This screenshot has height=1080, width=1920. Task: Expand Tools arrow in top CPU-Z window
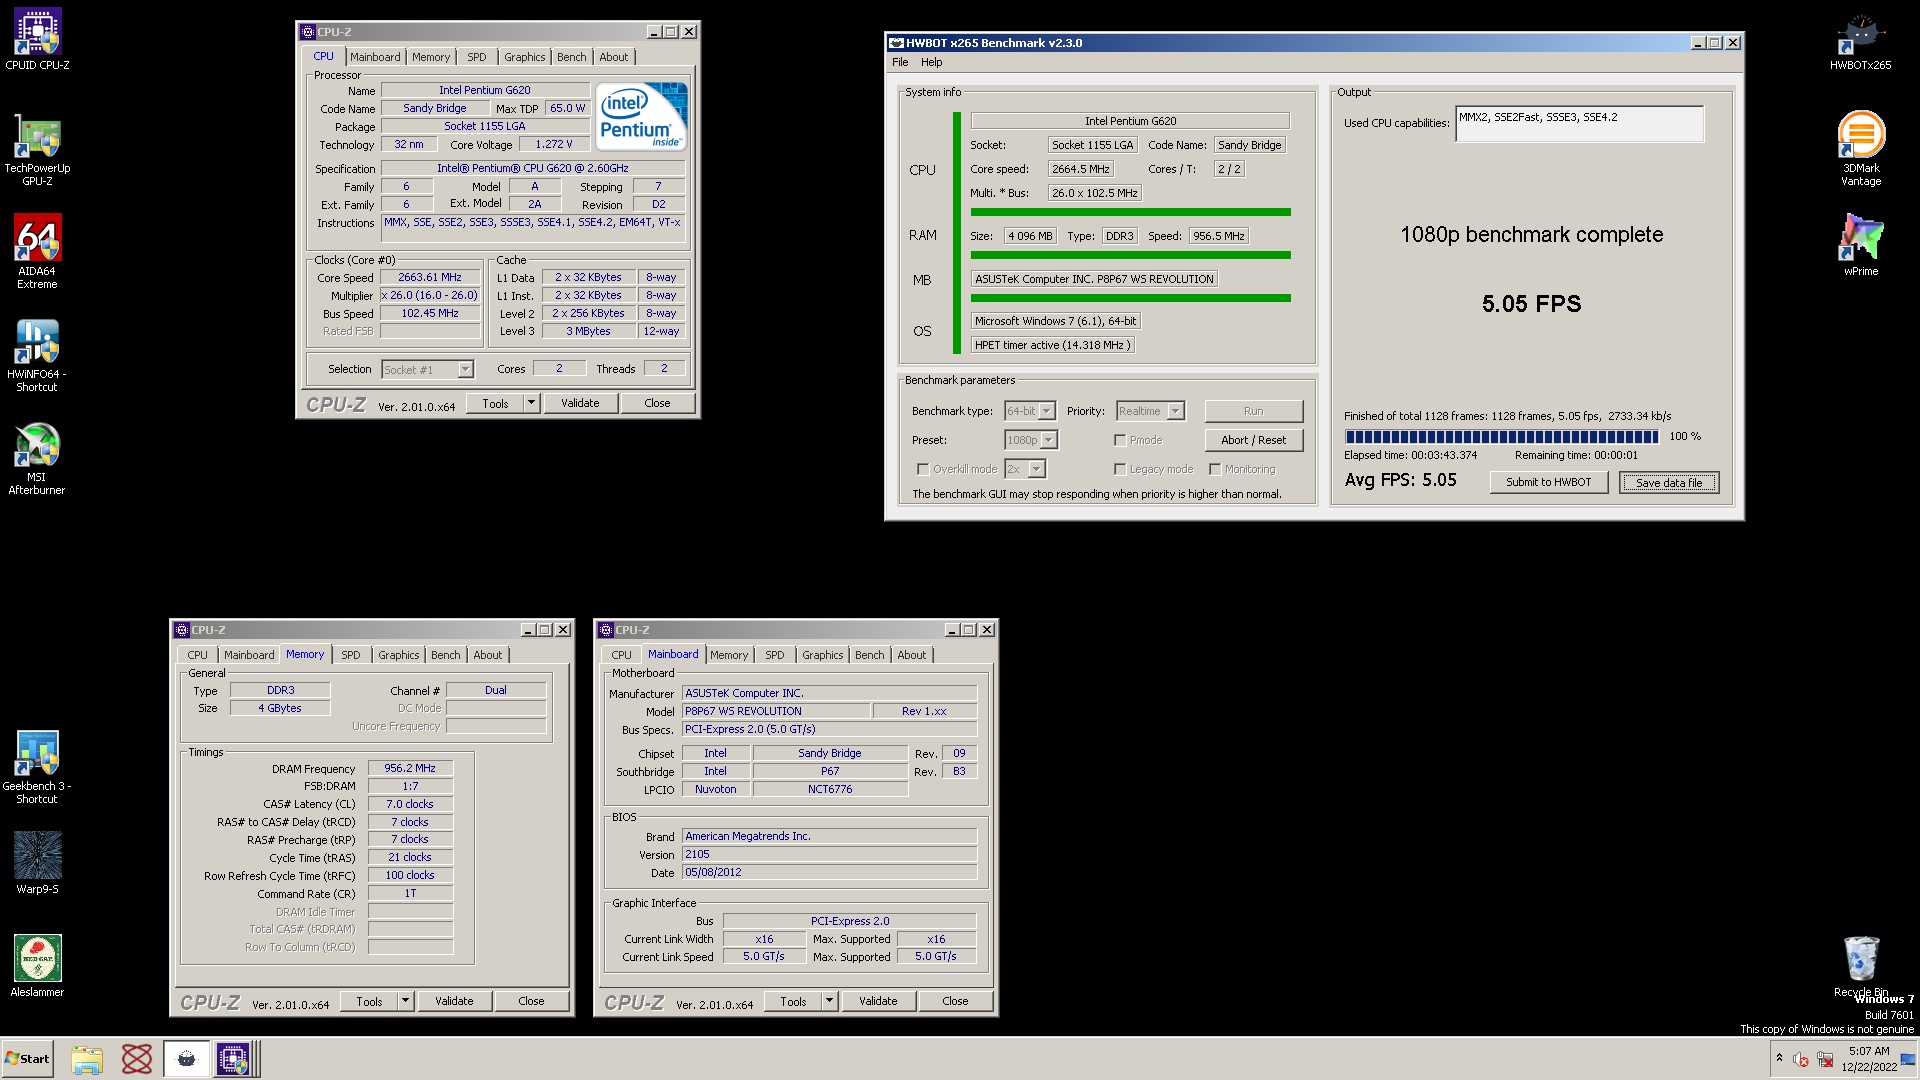pyautogui.click(x=531, y=403)
